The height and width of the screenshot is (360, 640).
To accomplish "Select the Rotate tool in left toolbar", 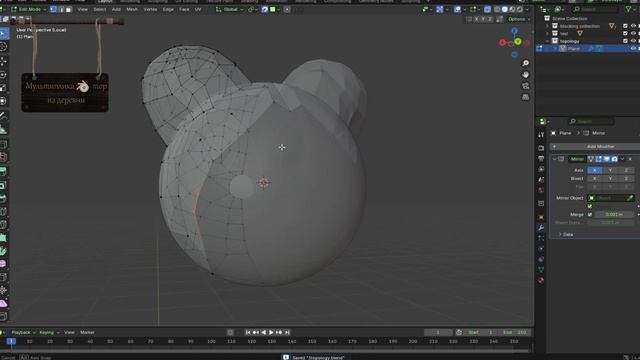I will point(3,75).
